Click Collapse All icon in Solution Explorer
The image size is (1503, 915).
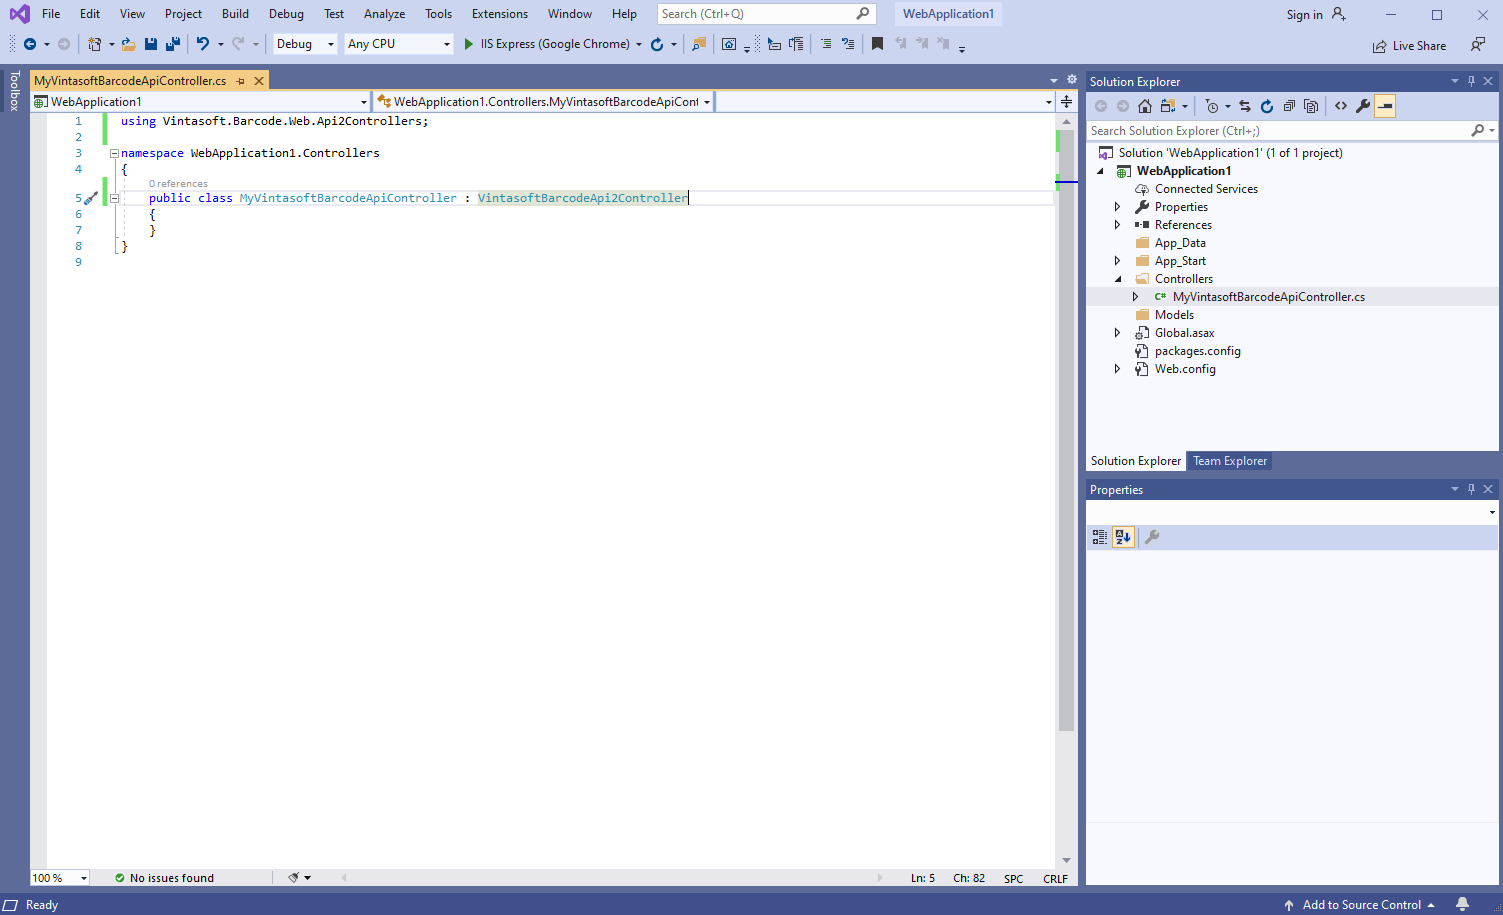point(1289,106)
